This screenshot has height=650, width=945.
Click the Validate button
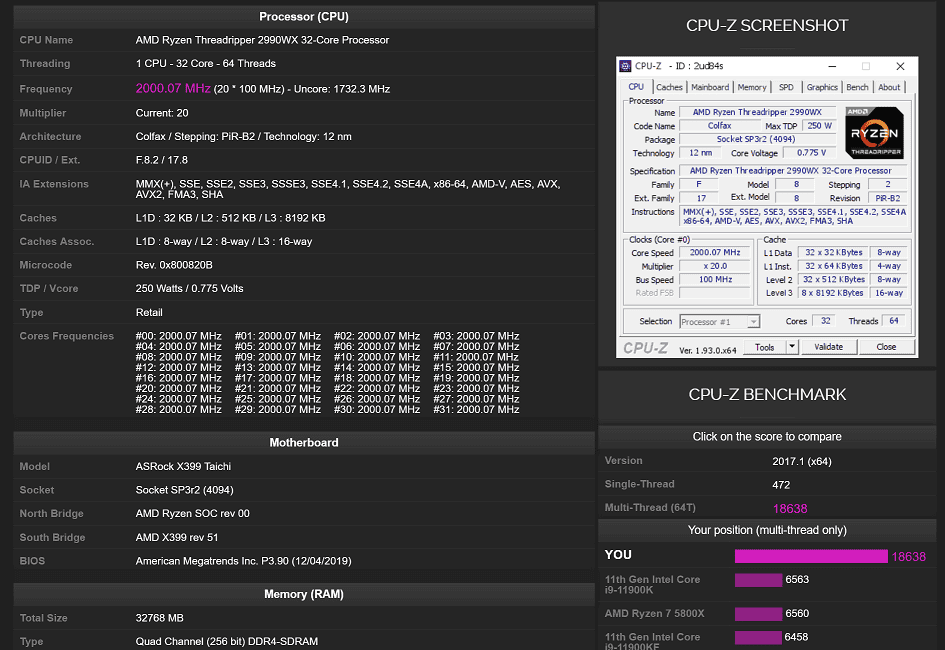[829, 347]
